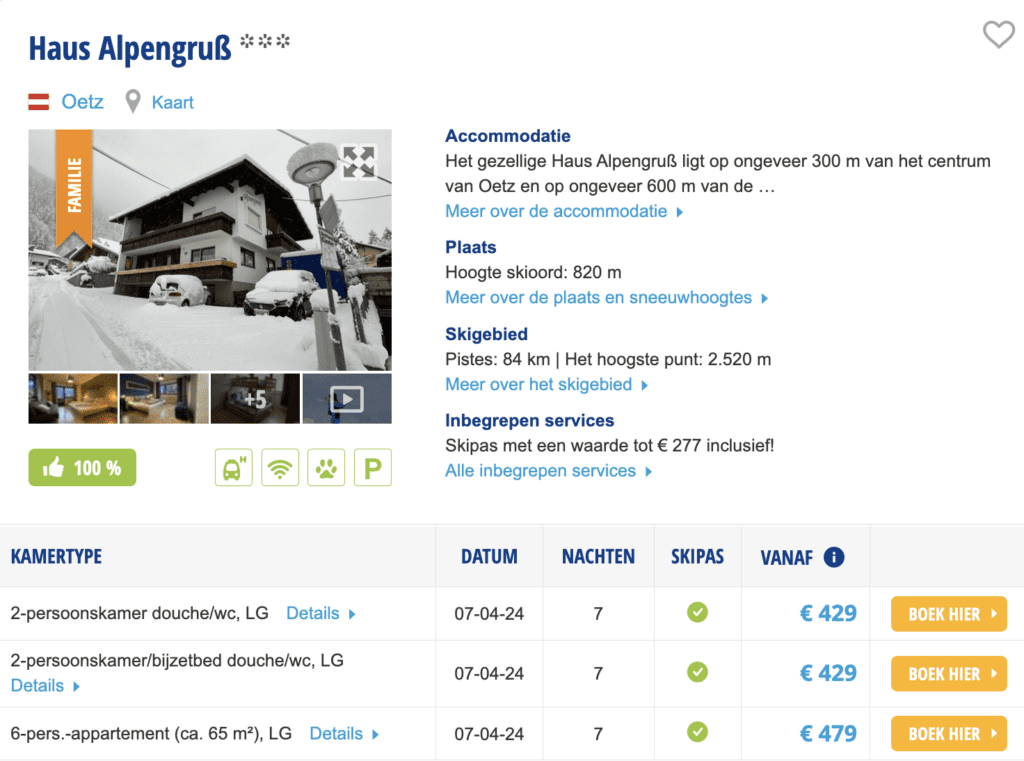
Task: Click the map pin icon beside Kaart
Action: [x=132, y=102]
